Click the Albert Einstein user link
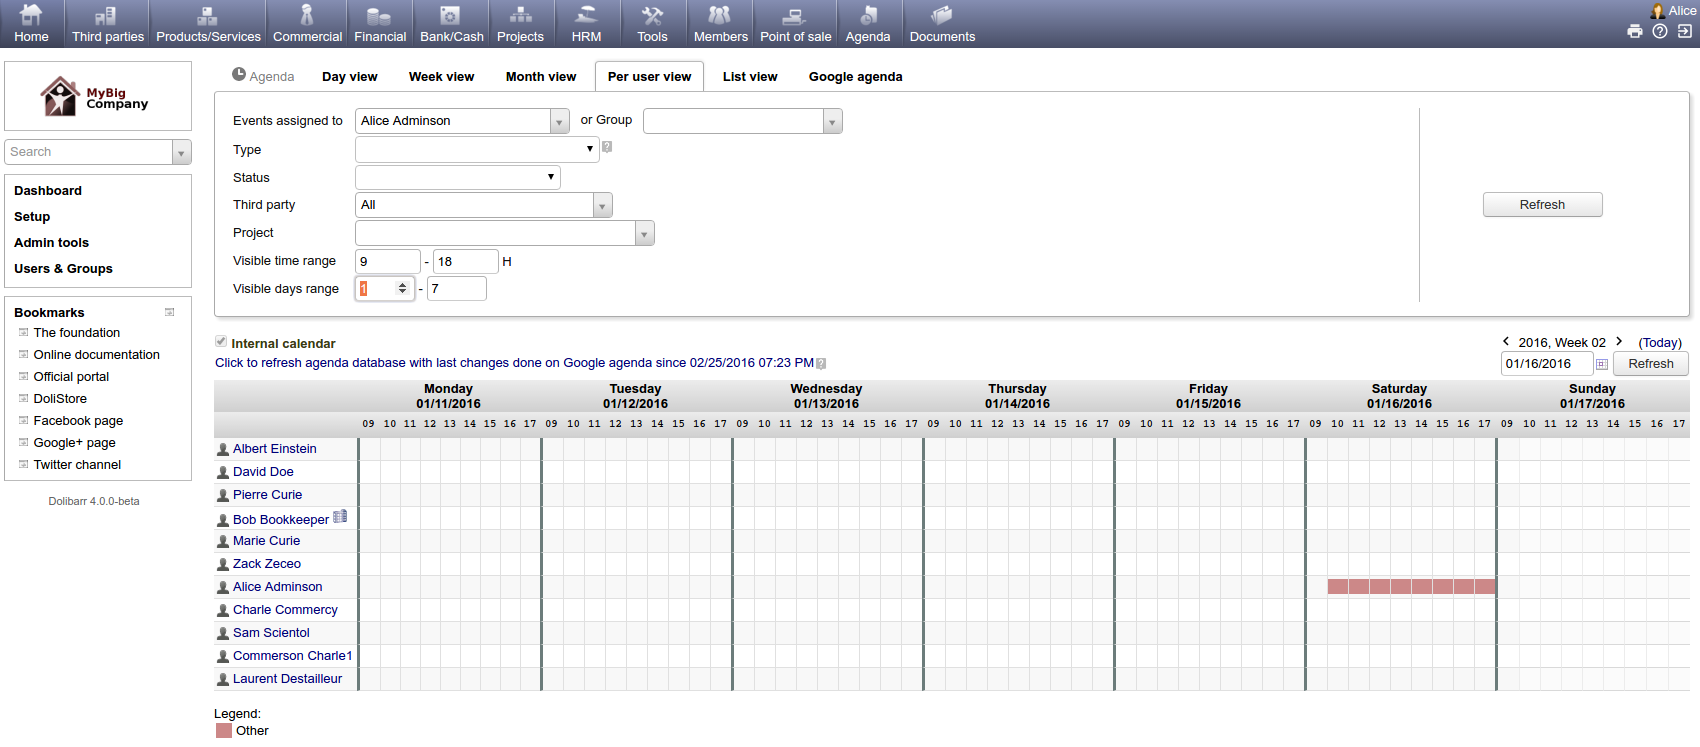1700x747 pixels. pyautogui.click(x=274, y=449)
